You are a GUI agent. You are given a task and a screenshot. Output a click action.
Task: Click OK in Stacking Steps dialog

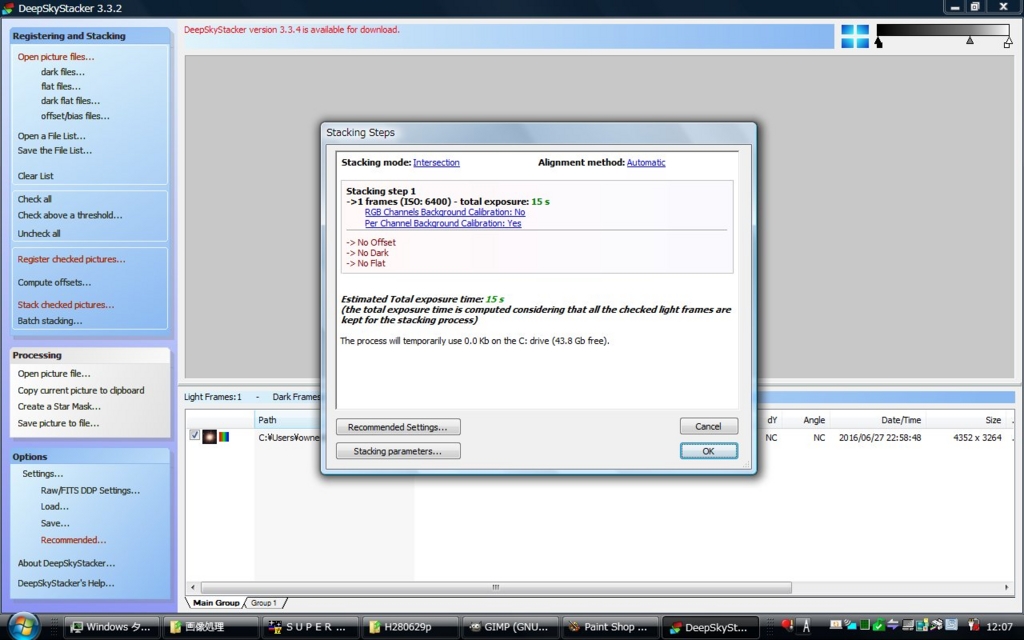click(709, 451)
